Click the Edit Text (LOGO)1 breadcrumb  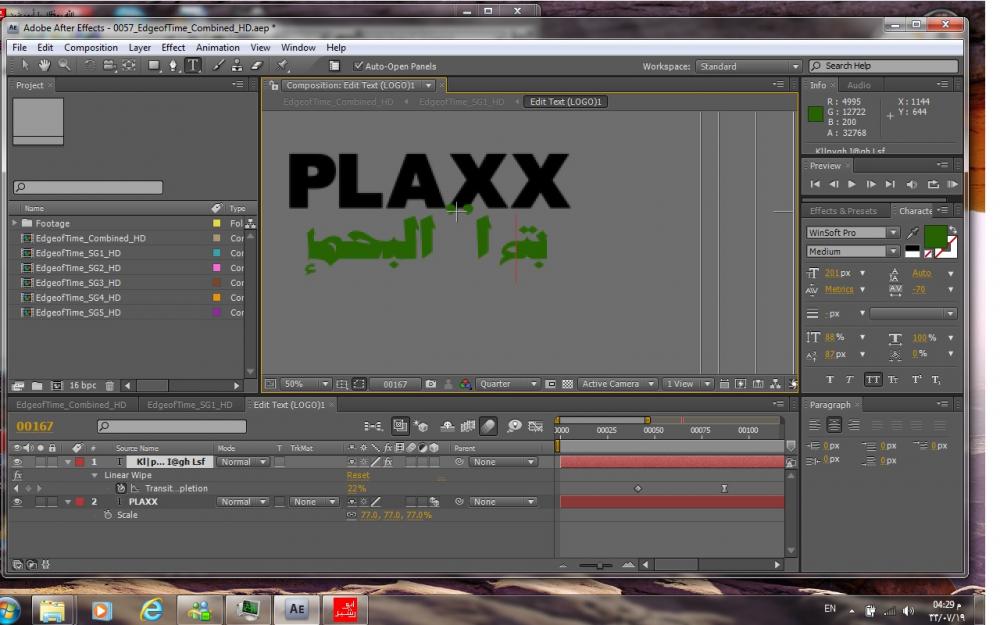566,101
